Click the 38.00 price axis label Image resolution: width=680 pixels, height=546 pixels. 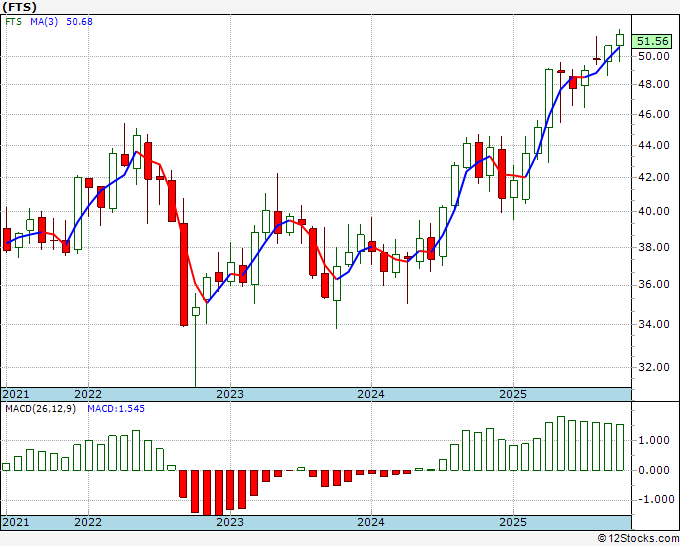654,247
